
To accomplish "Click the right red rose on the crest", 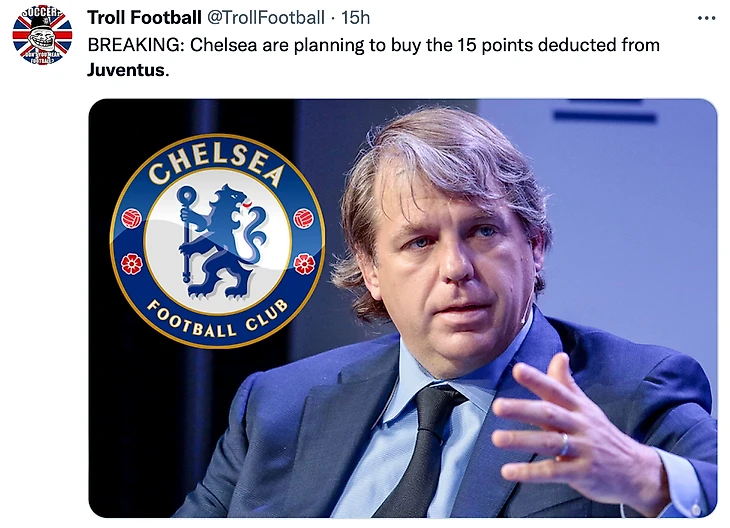I will point(304,263).
